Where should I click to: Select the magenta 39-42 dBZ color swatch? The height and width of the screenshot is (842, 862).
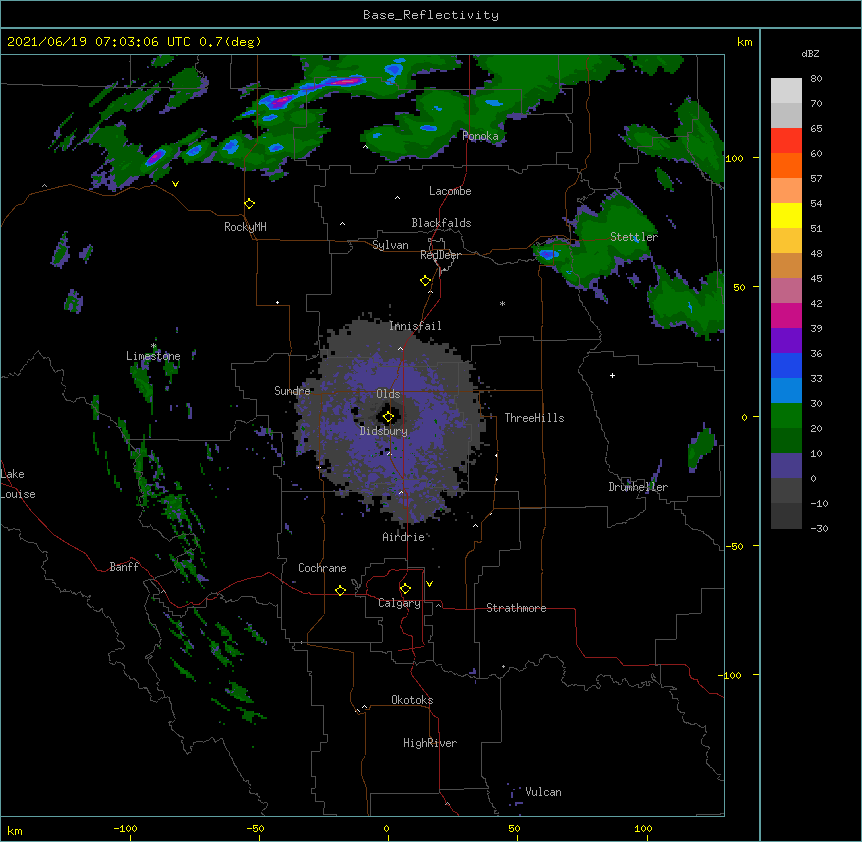(786, 315)
